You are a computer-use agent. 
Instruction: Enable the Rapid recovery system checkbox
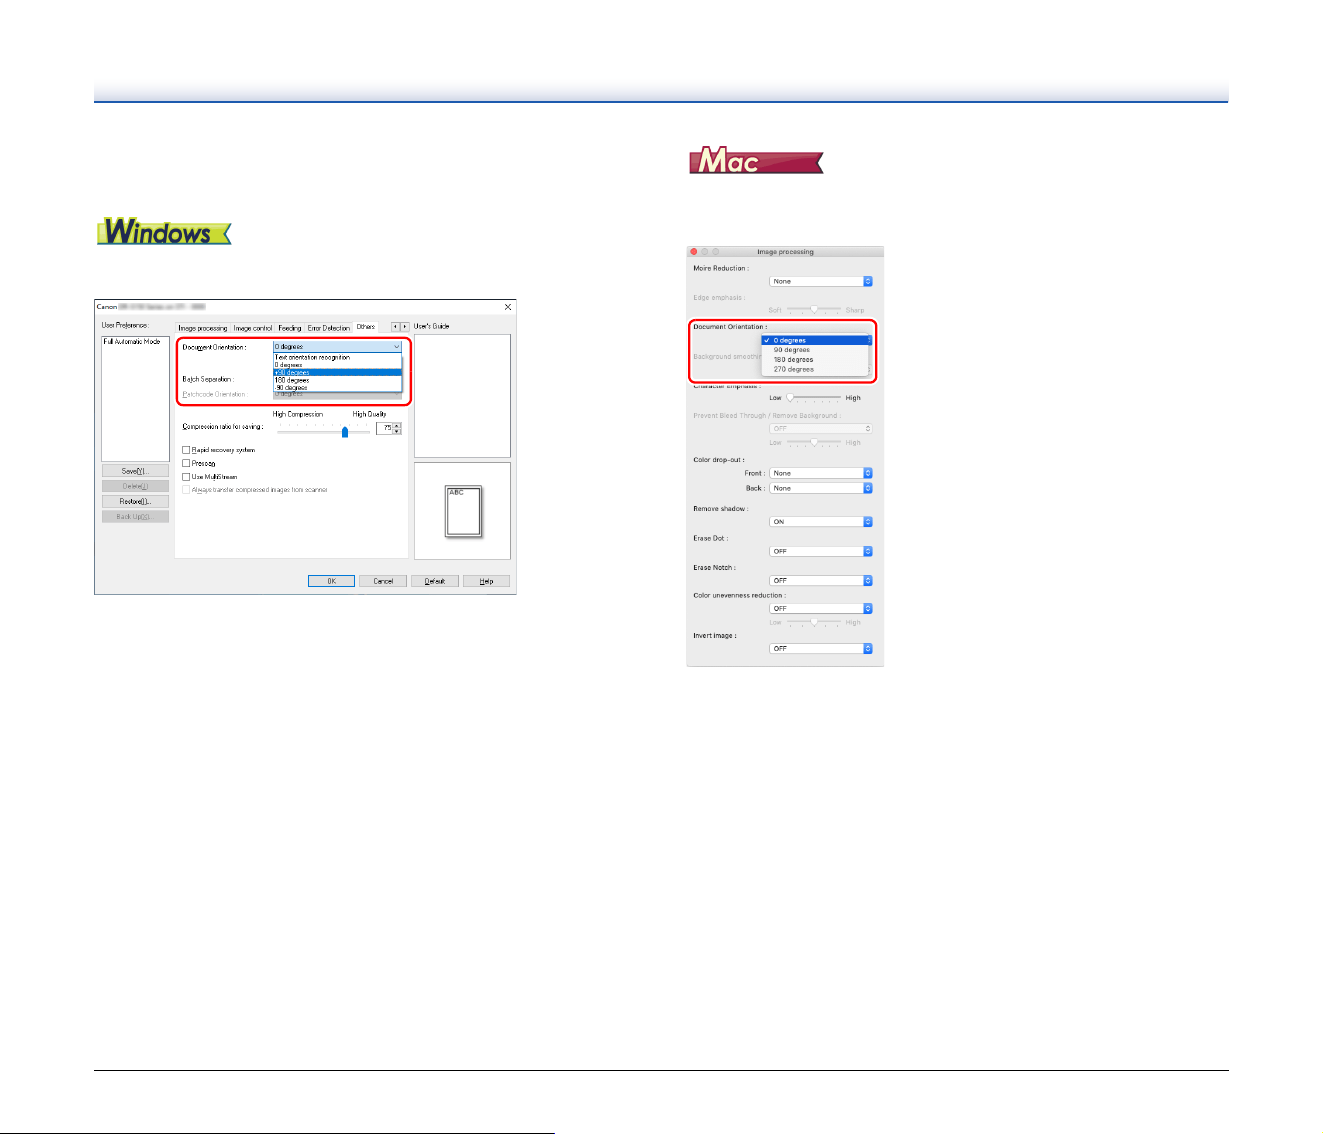[186, 450]
